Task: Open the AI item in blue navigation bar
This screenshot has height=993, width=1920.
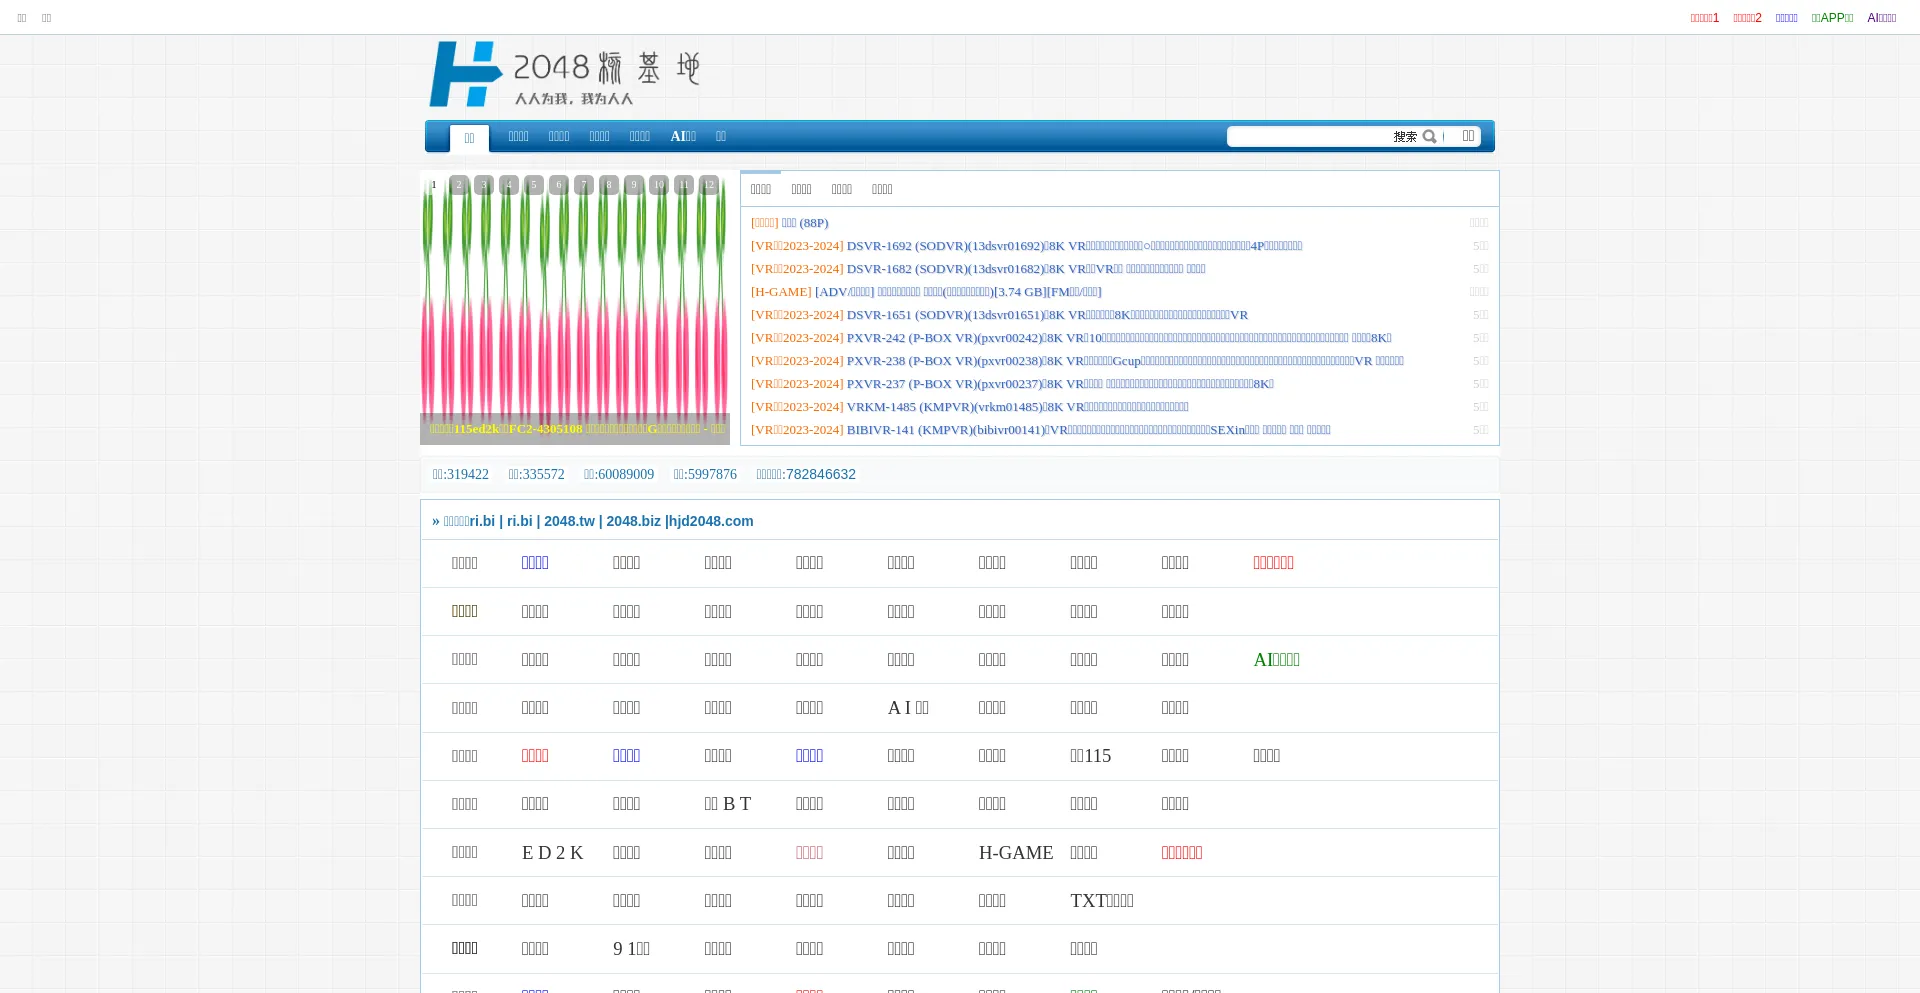Action: pyautogui.click(x=683, y=137)
